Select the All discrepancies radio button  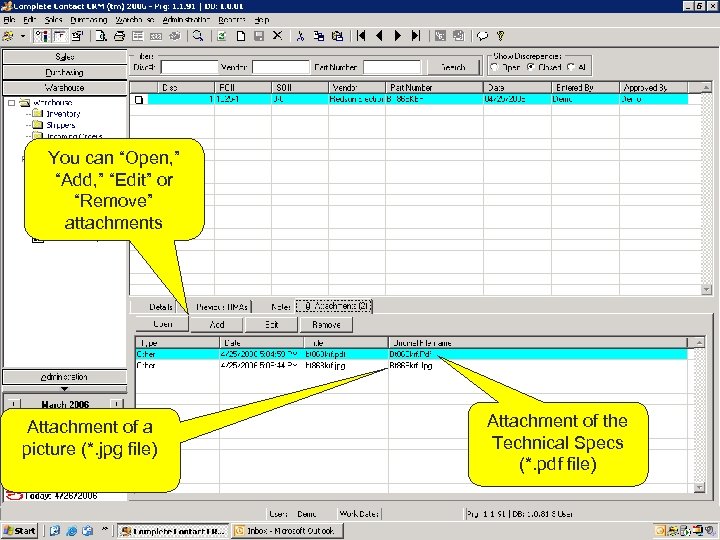[x=571, y=68]
